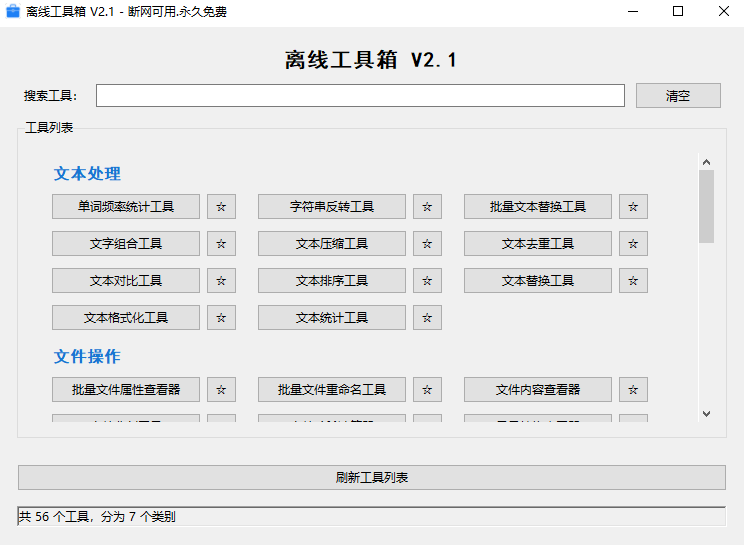
Task: Click the star next to 文本排序工具
Action: [427, 280]
